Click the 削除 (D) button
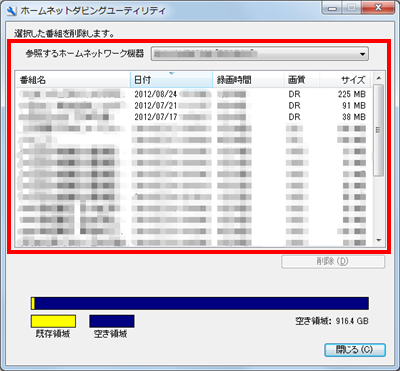 [x=333, y=262]
